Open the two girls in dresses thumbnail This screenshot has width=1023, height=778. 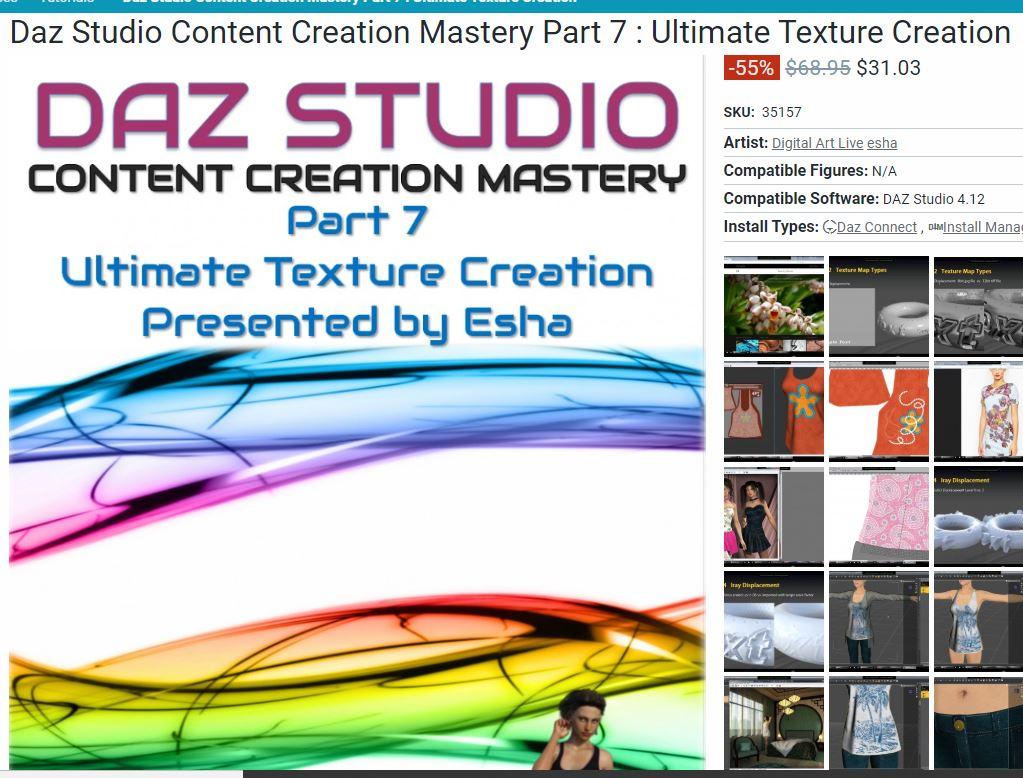[x=774, y=516]
